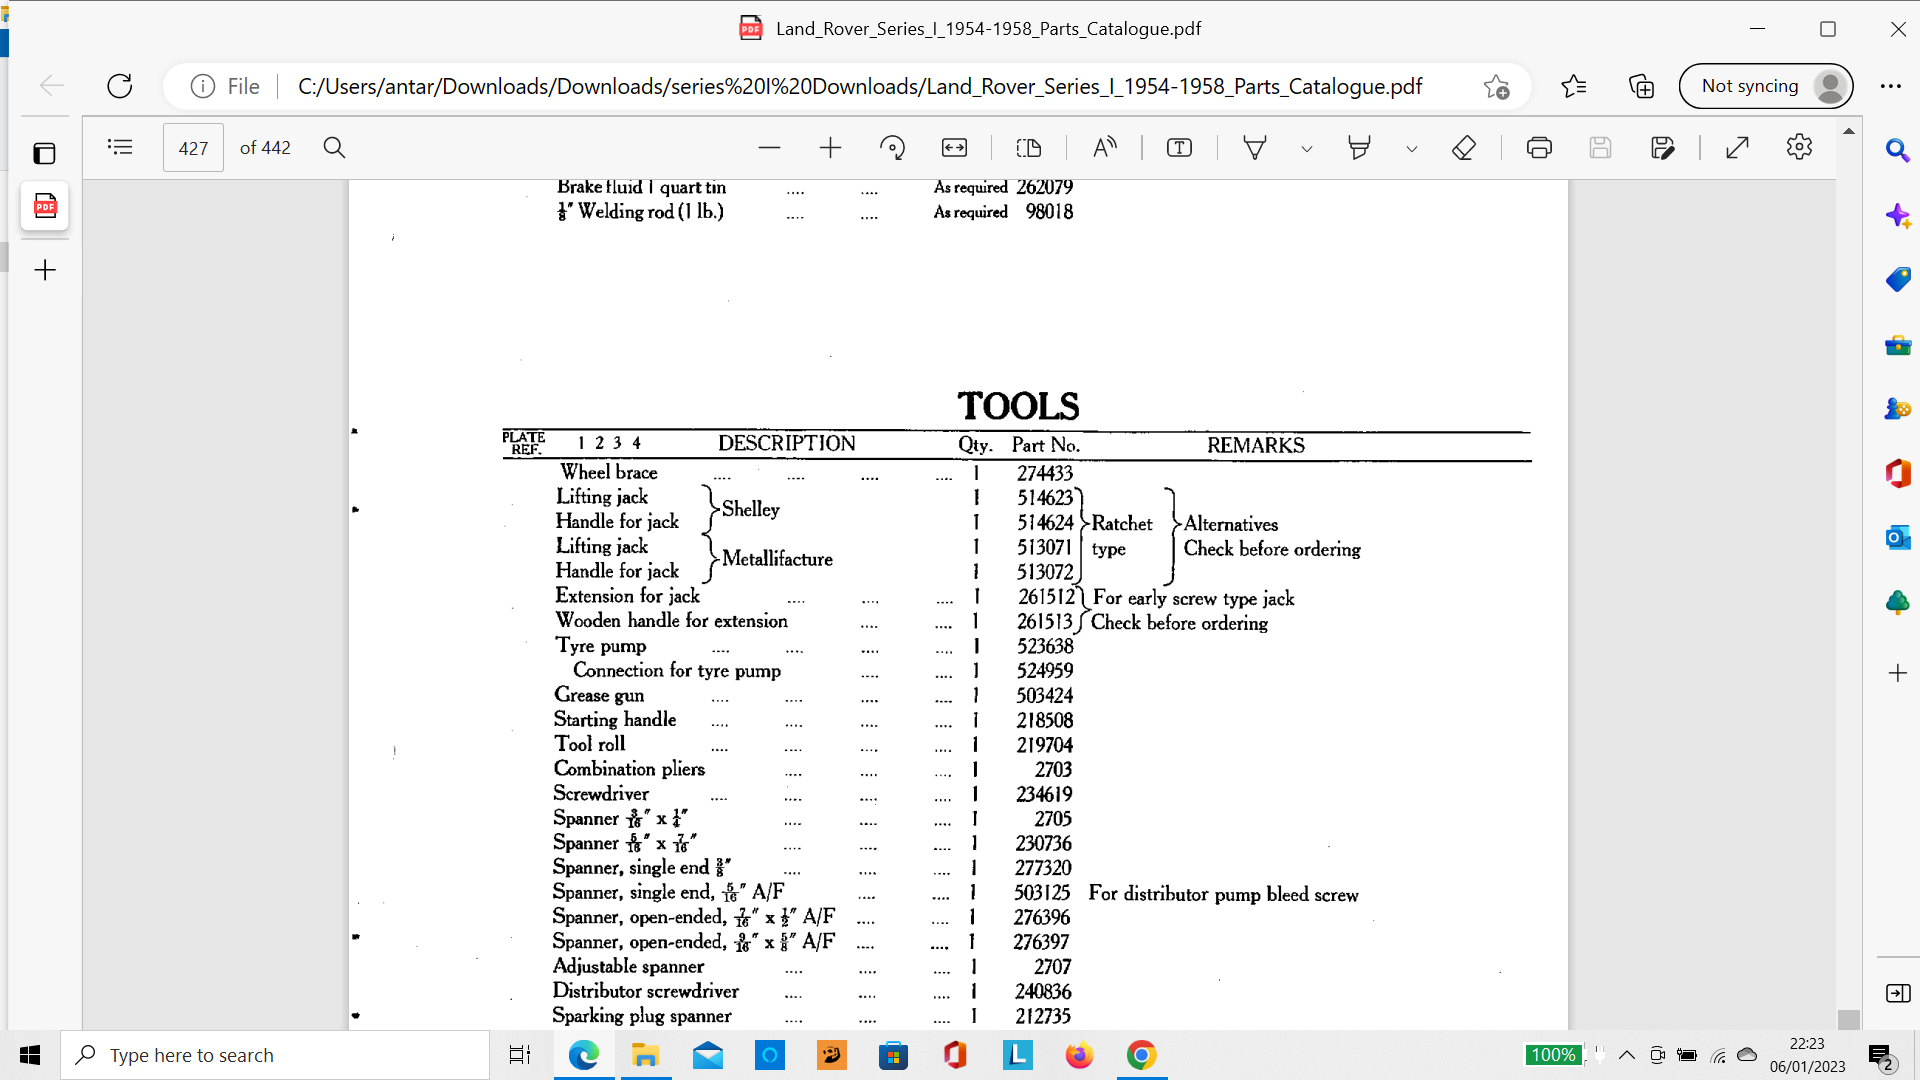Click the Zoom out minus icon

coord(769,148)
